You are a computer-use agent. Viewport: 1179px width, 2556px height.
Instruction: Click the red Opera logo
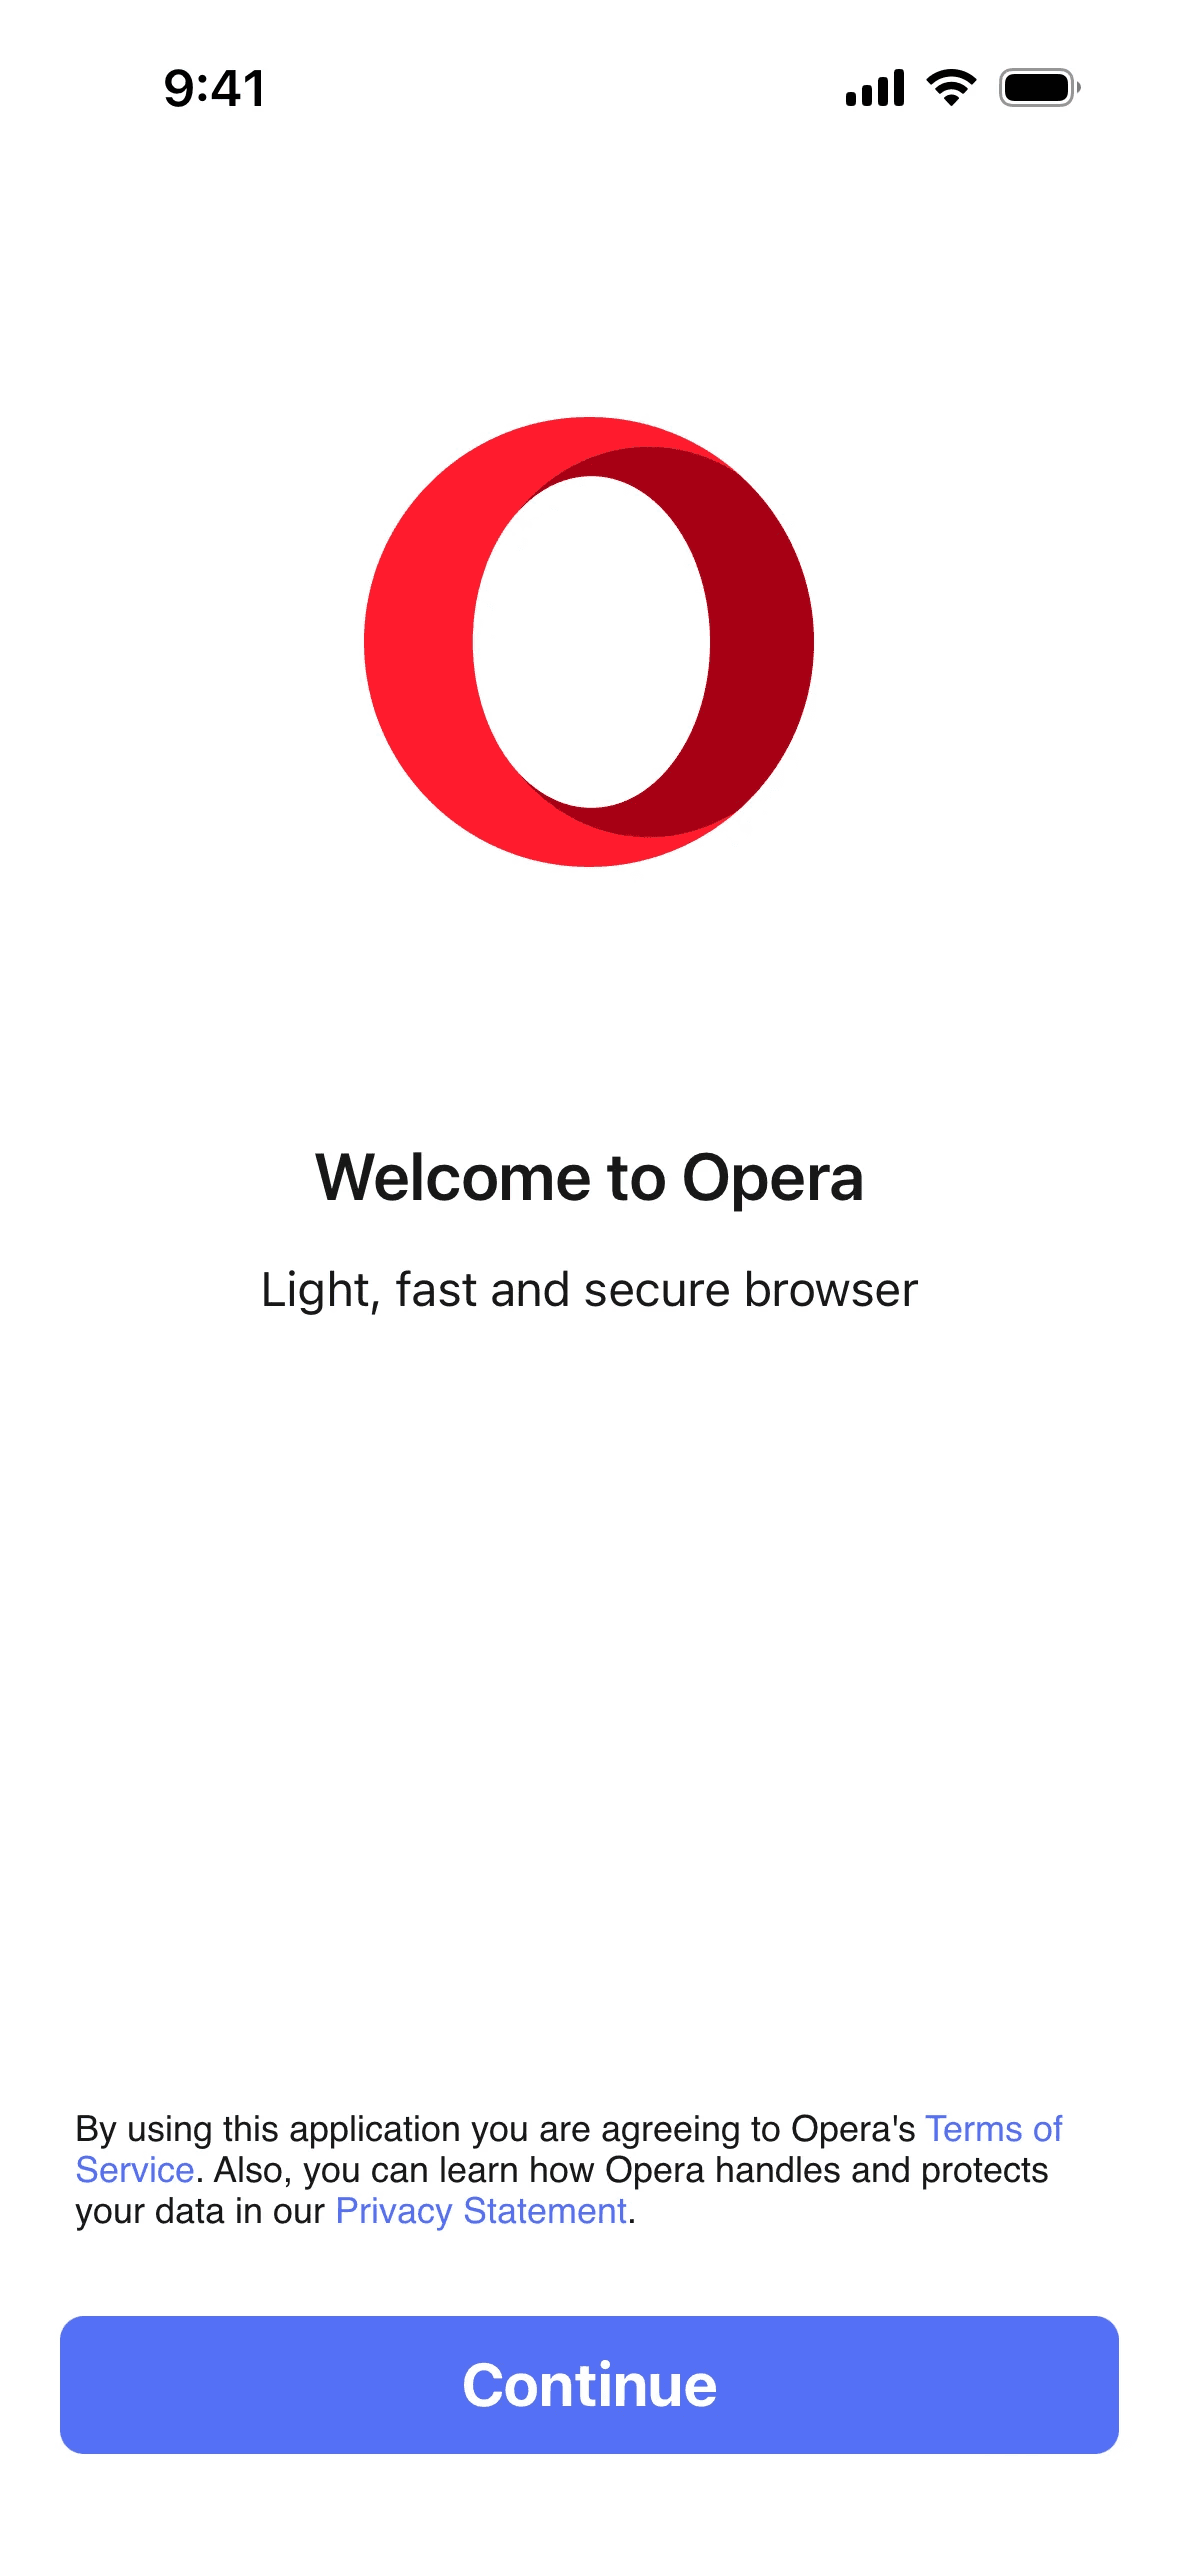(x=589, y=641)
